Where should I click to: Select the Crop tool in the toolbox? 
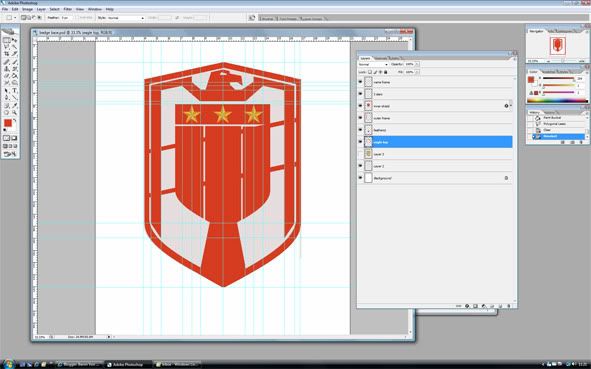pos(6,54)
